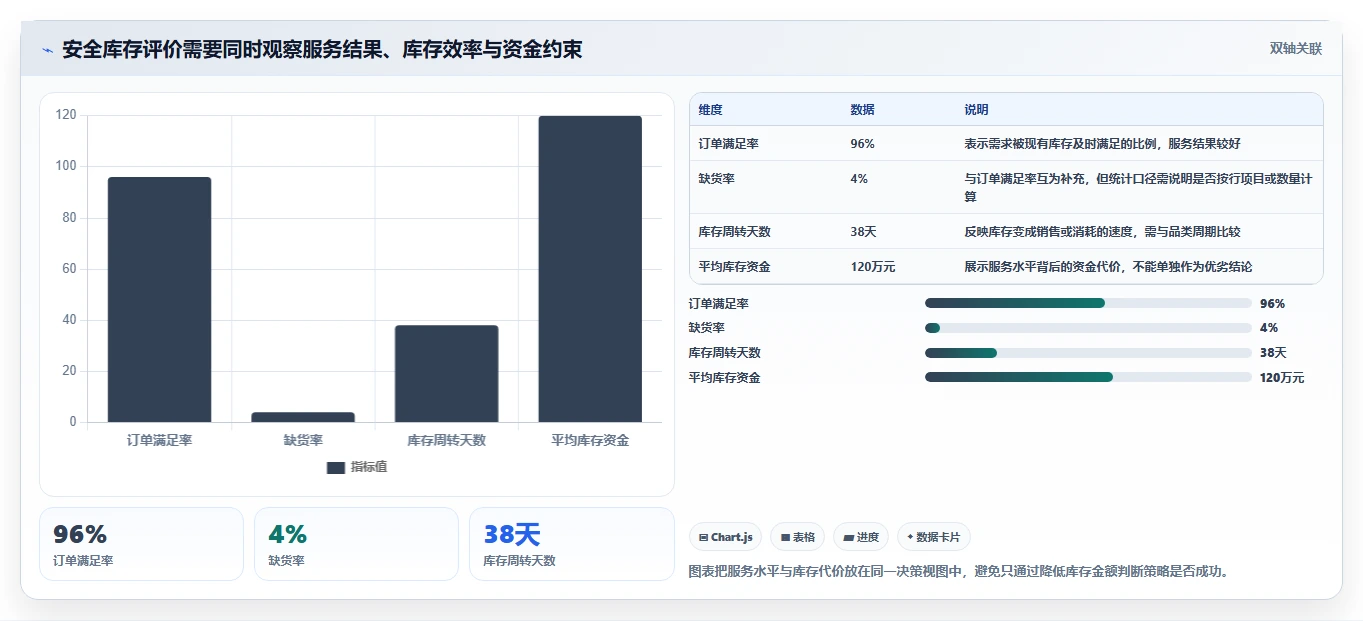Click the 说明 table column header
Viewport: 1363px width, 621px height.
pyautogui.click(x=976, y=110)
